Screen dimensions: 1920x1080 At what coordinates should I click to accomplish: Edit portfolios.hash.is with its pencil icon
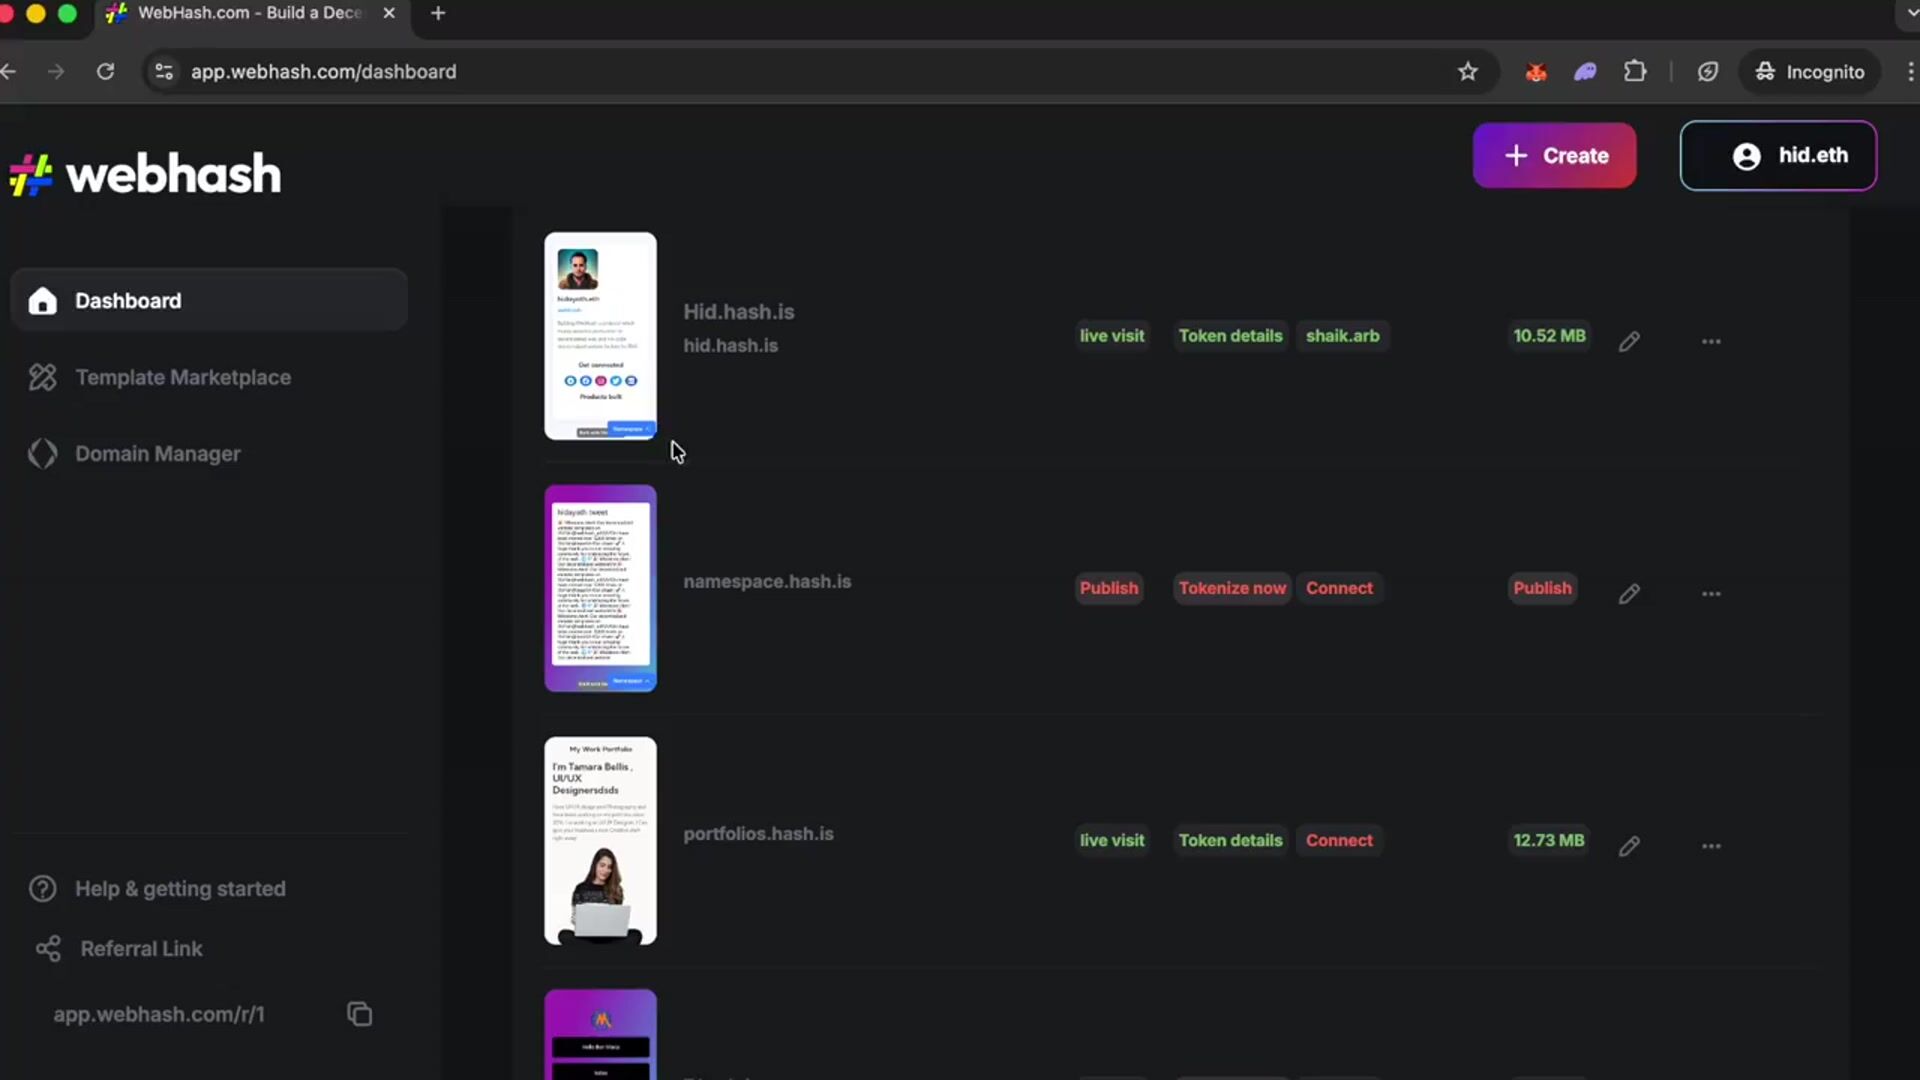(x=1629, y=845)
